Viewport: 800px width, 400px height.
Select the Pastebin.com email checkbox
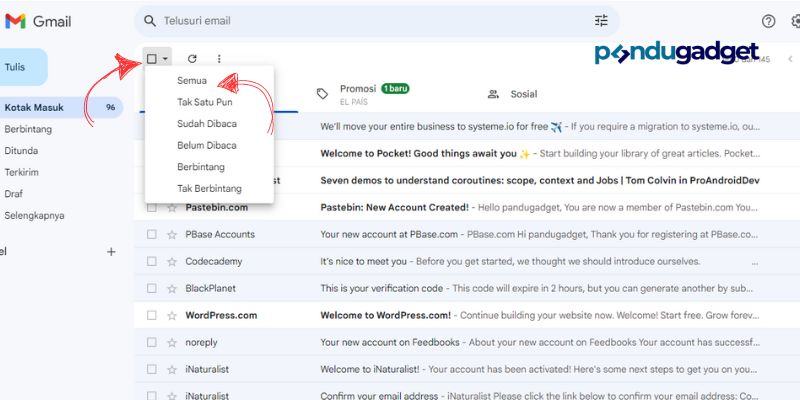tap(152, 208)
